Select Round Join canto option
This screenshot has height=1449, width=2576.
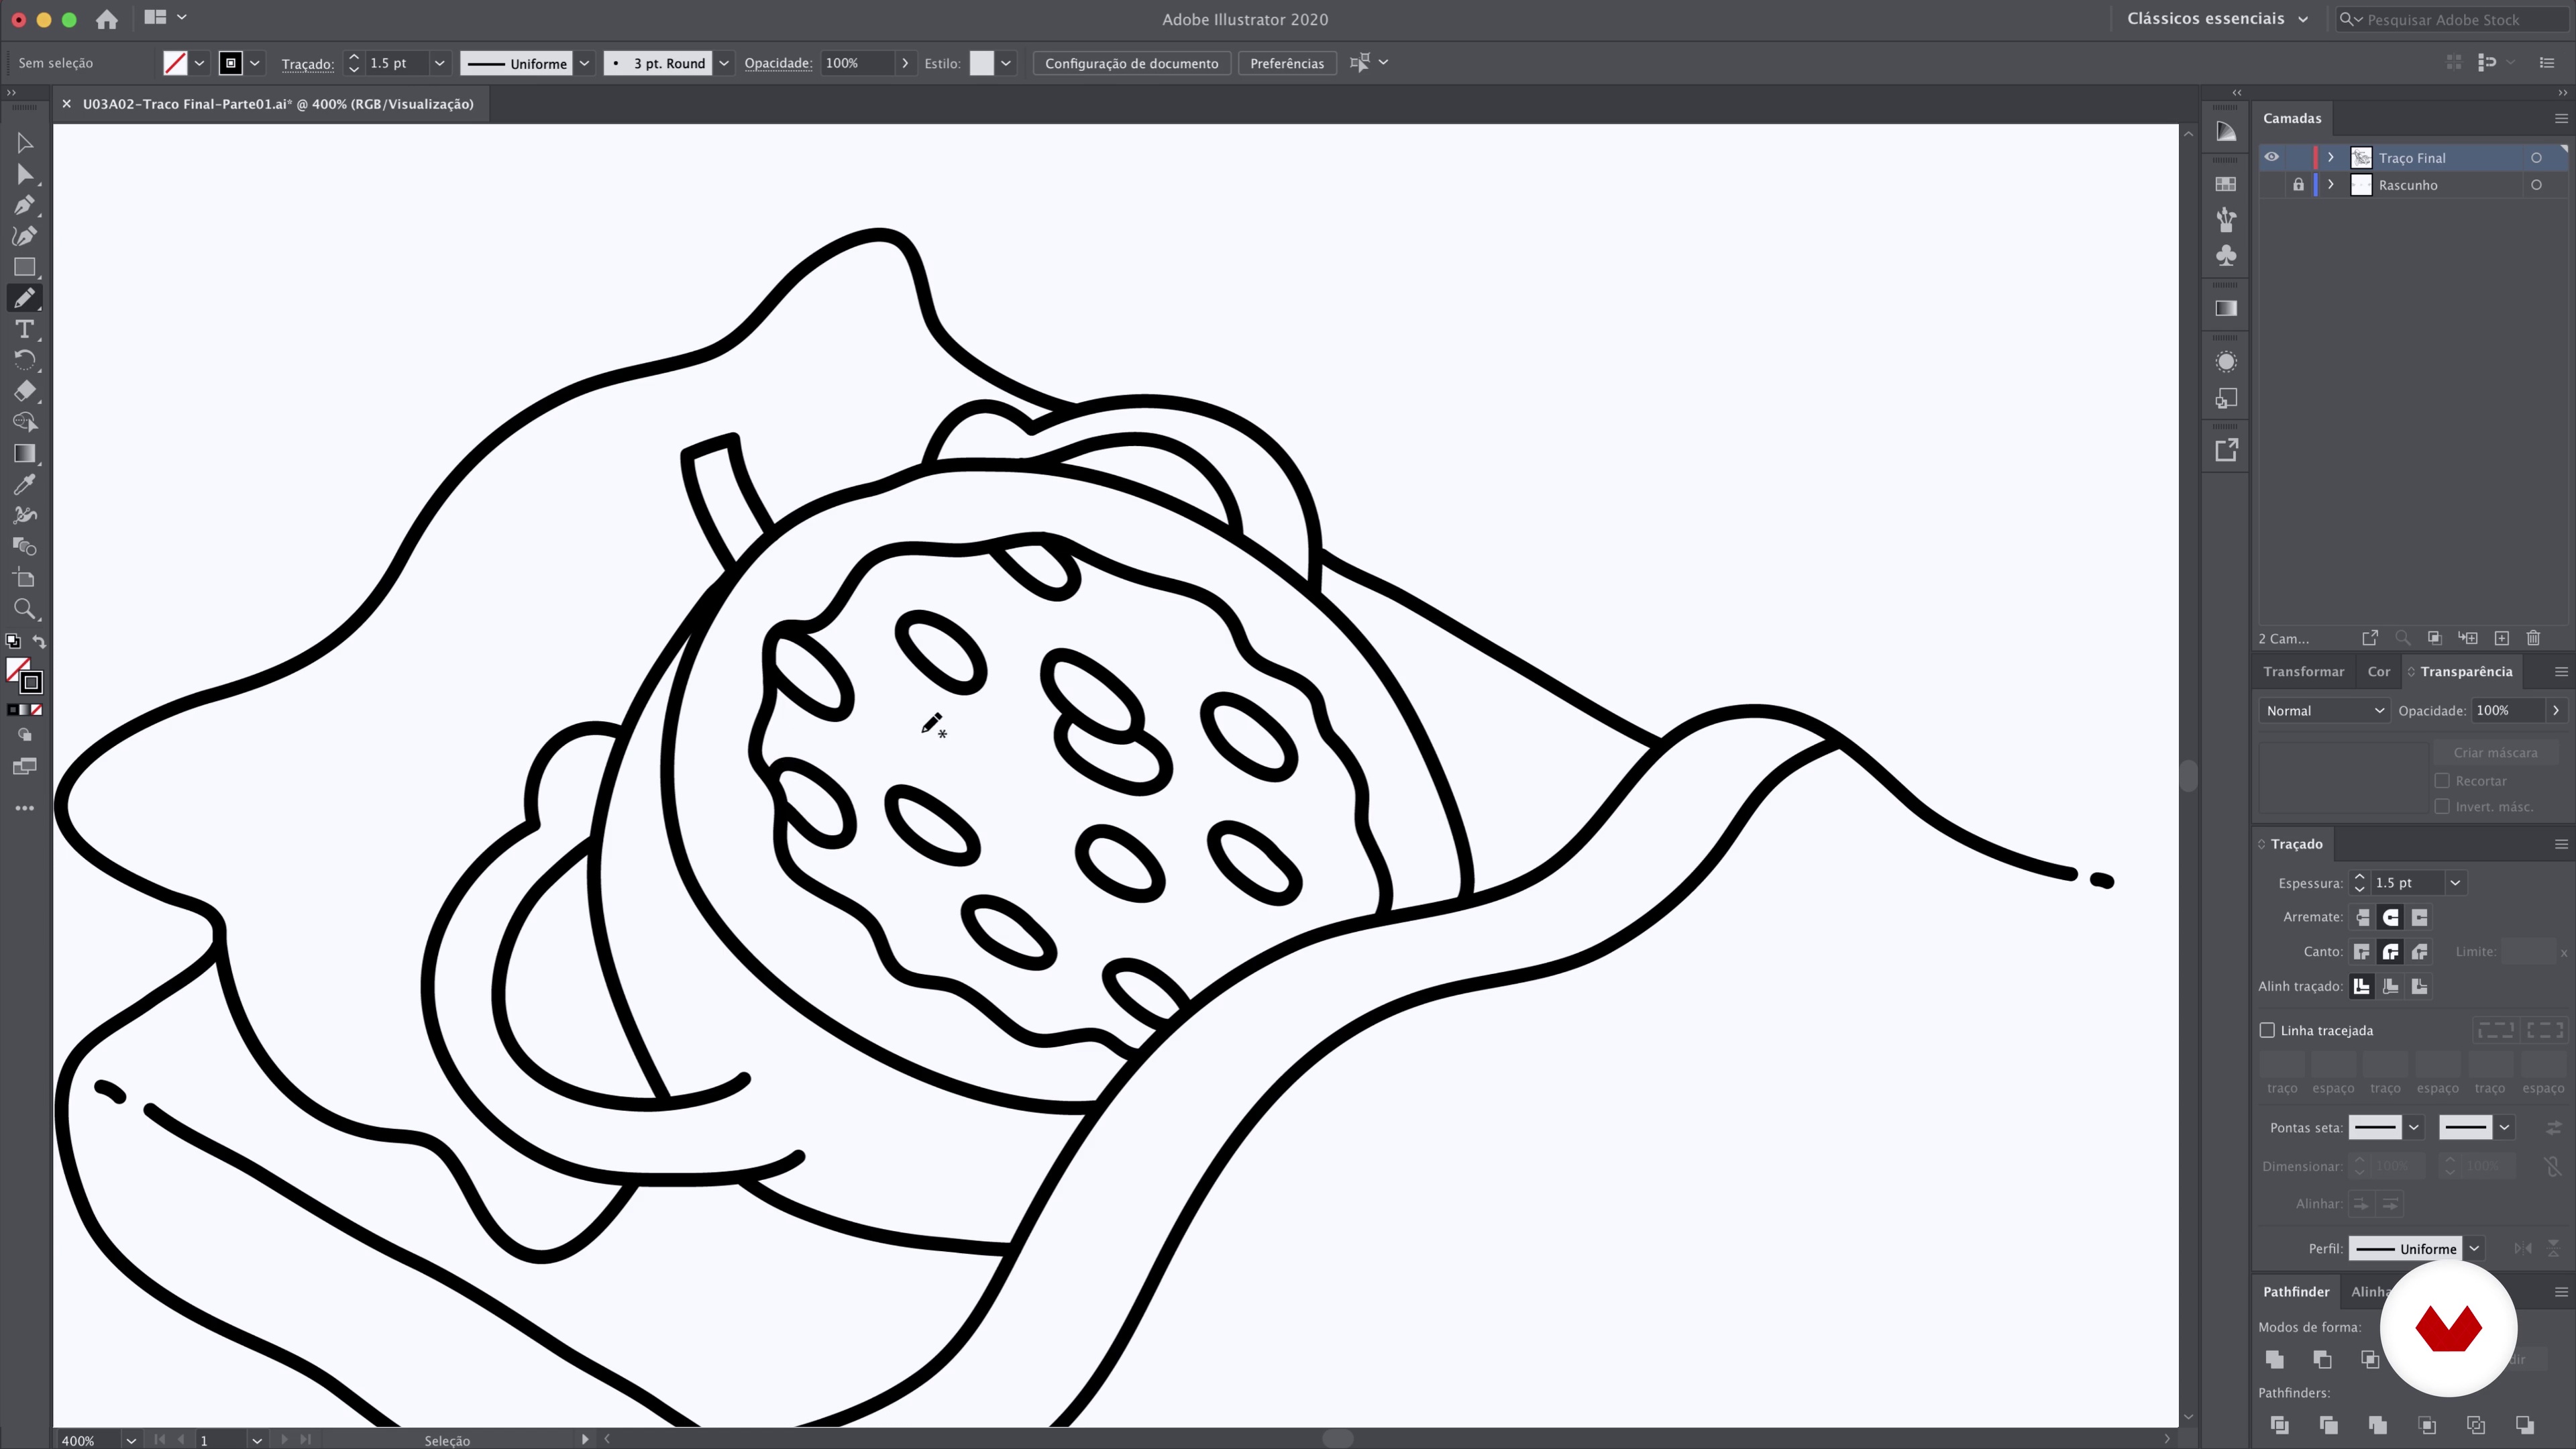tap(2390, 952)
